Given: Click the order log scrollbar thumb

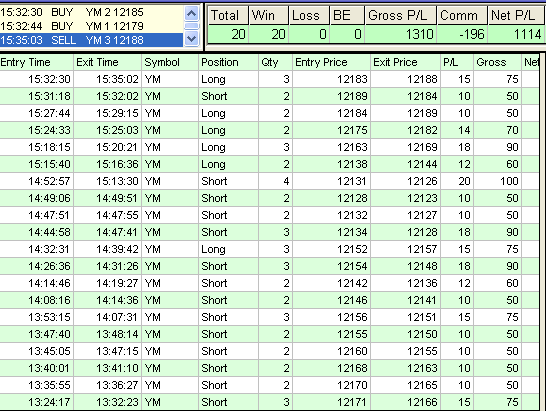Looking at the screenshot, I should pyautogui.click(x=192, y=26).
